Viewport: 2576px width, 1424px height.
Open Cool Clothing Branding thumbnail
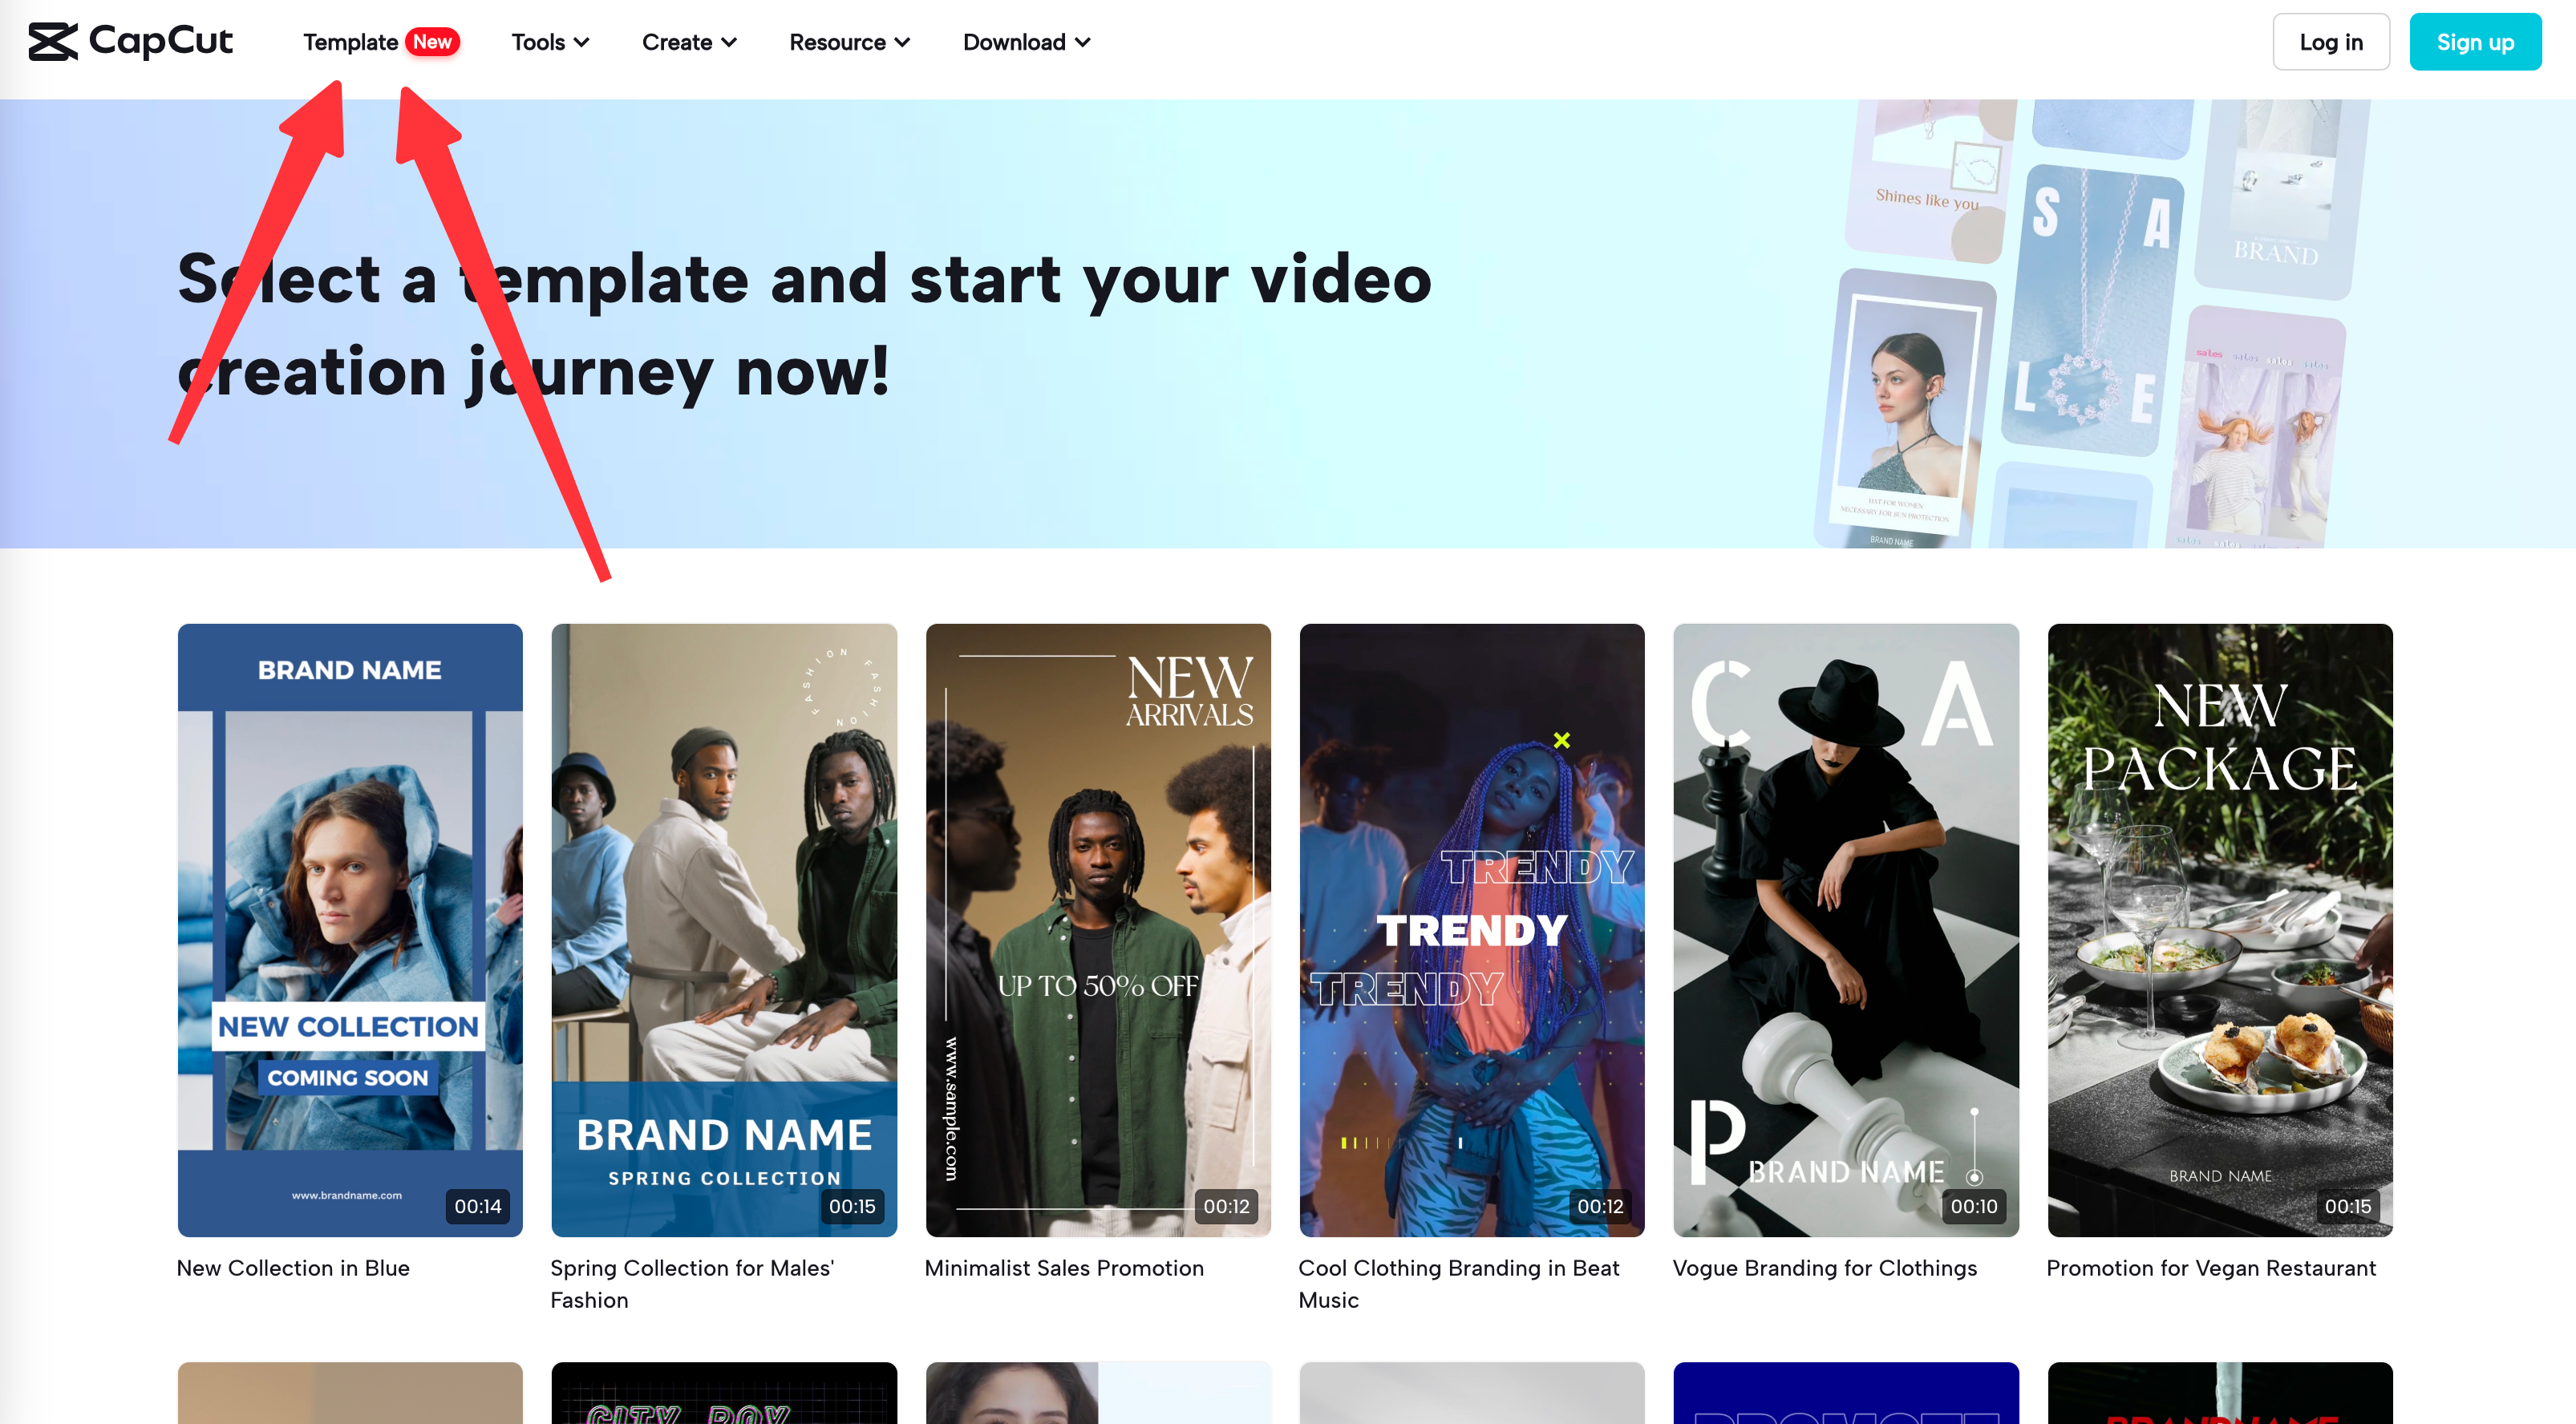1472,930
